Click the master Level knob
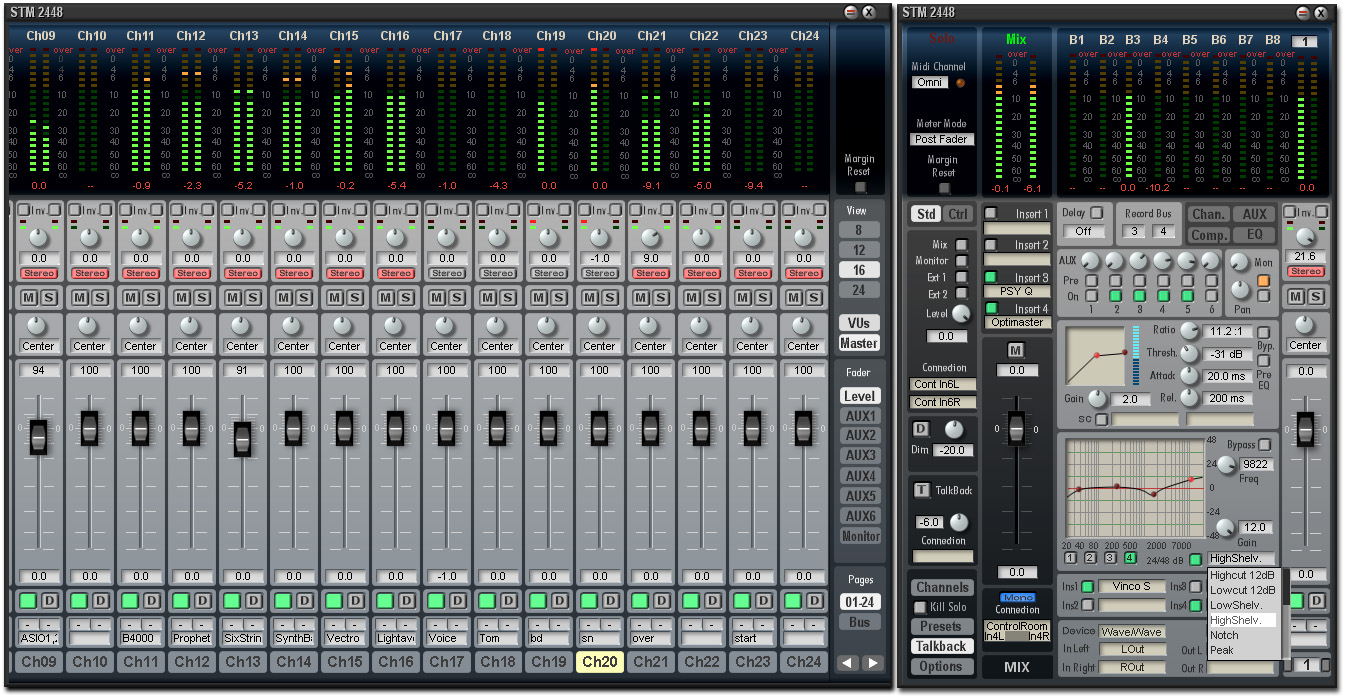Screen dimensions: 1346x696 tap(960, 314)
